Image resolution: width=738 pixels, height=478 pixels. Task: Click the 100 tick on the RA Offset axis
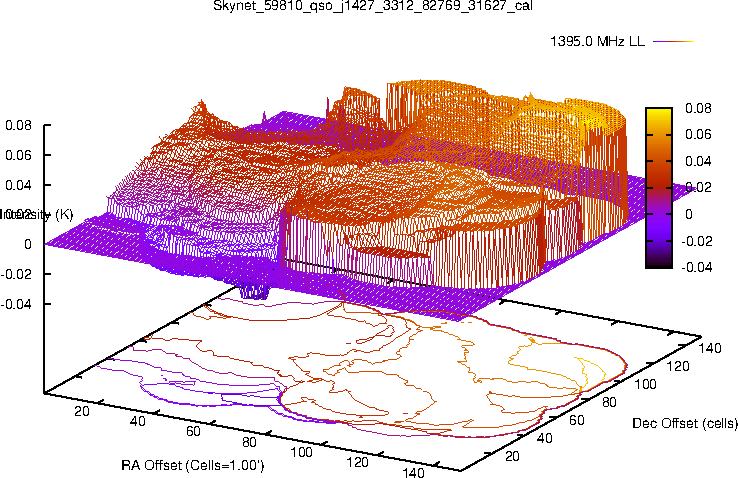coord(301,453)
